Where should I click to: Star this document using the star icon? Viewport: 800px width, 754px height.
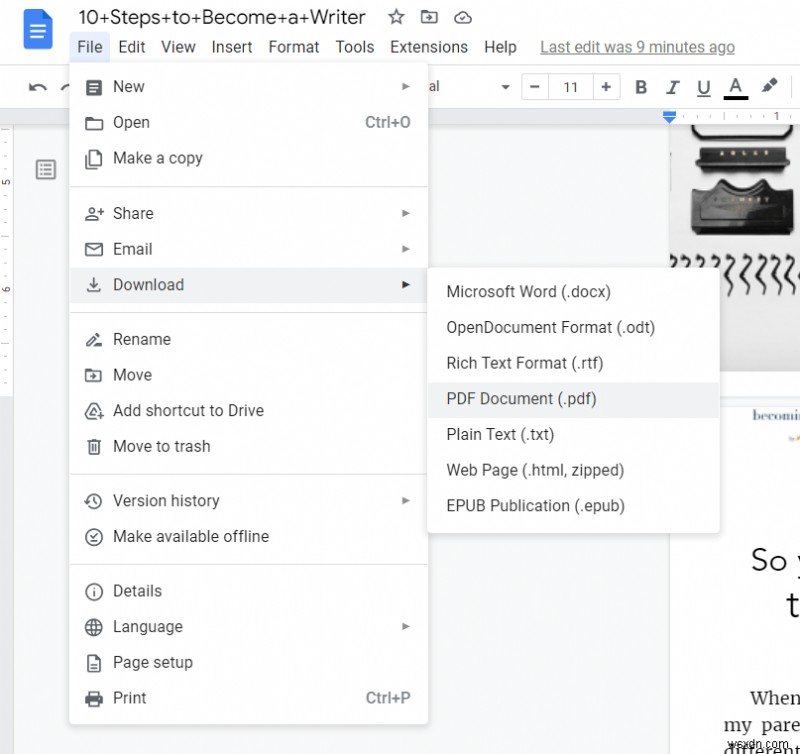(x=396, y=17)
